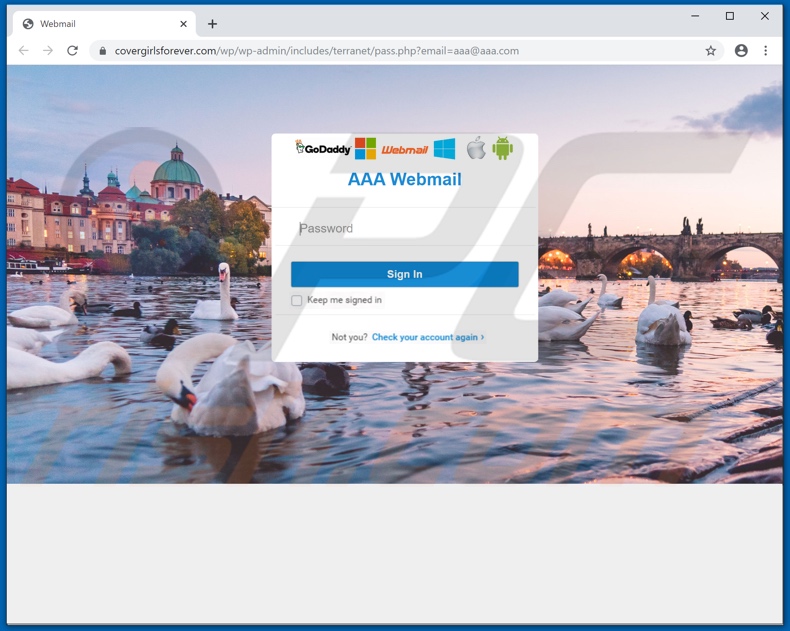Viewport: 790px width, 631px height.
Task: Close the Webmail tab
Action: [x=183, y=24]
